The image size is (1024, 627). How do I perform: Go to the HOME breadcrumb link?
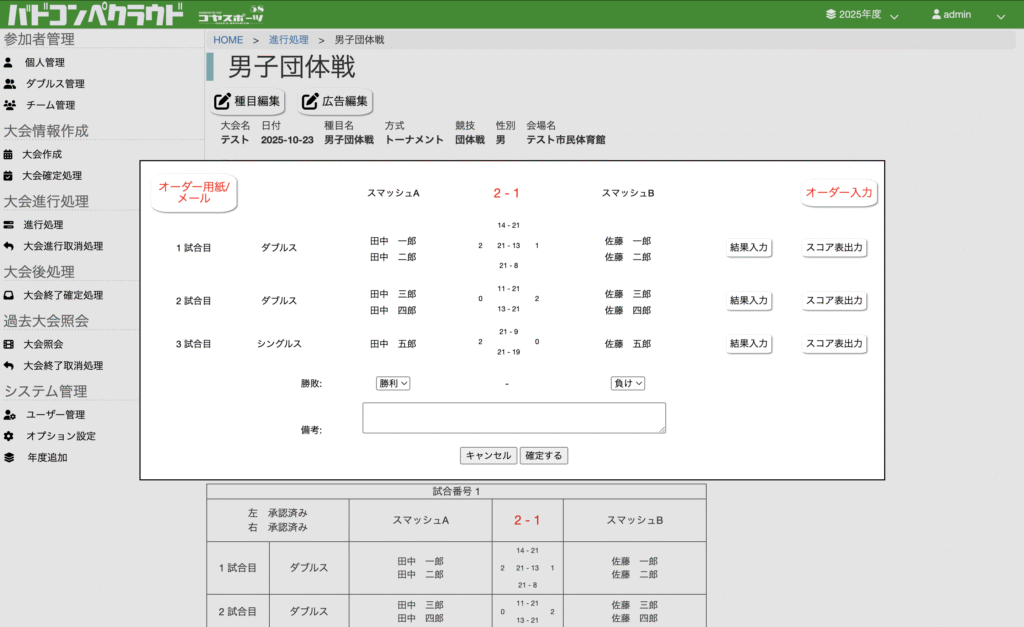pyautogui.click(x=228, y=40)
